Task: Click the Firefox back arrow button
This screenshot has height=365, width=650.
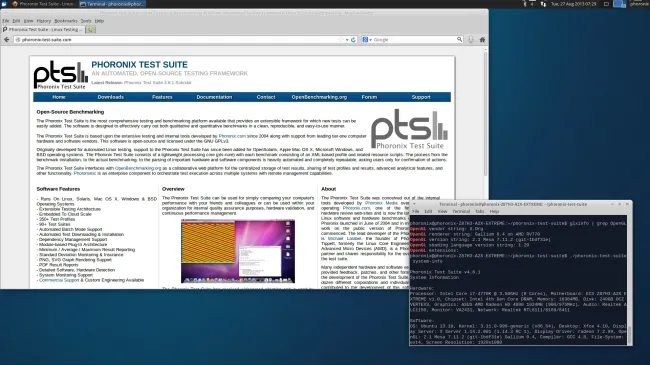Action: (x=7, y=40)
